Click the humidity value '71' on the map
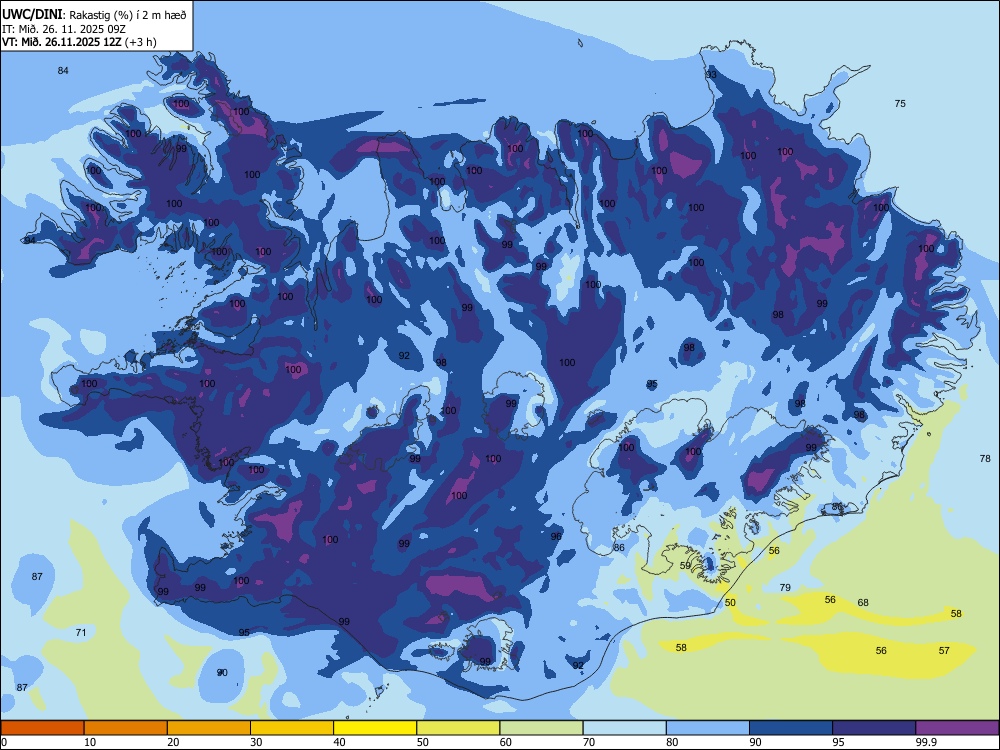Image resolution: width=1000 pixels, height=750 pixels. (x=81, y=633)
